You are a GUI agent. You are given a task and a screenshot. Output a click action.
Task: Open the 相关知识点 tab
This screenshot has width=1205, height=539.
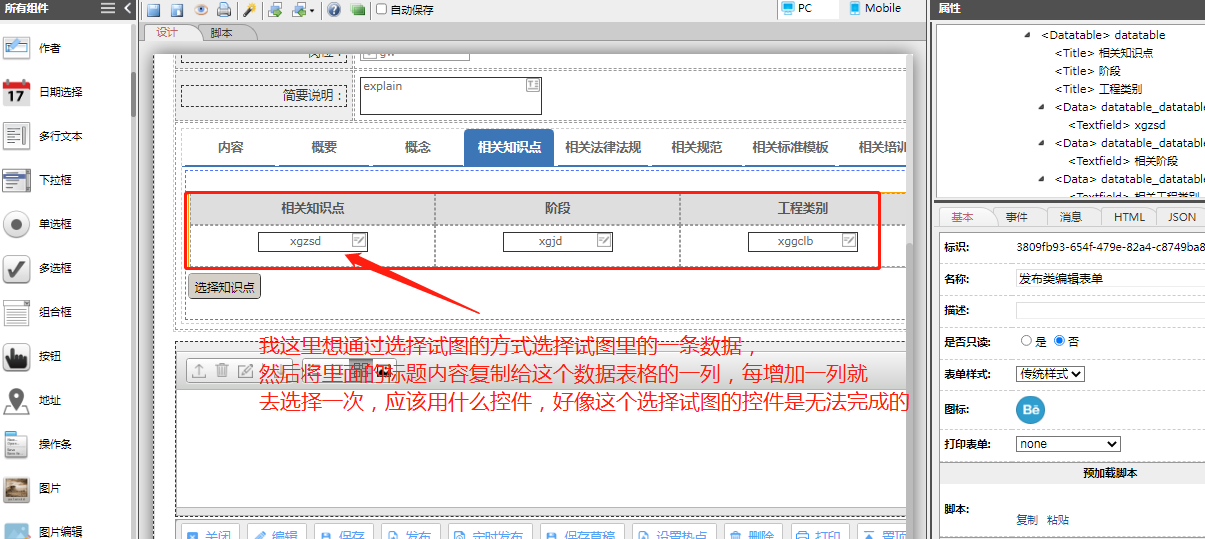click(x=509, y=147)
